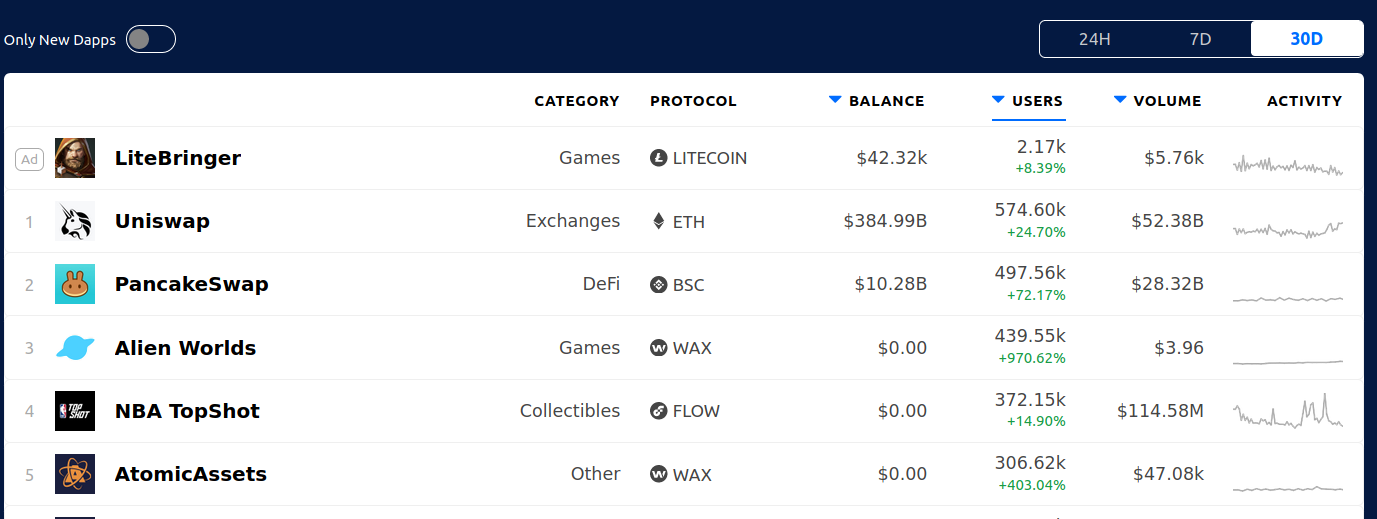Image resolution: width=1377 pixels, height=519 pixels.
Task: Open the PancakeSwap dapp link
Action: coord(192,284)
